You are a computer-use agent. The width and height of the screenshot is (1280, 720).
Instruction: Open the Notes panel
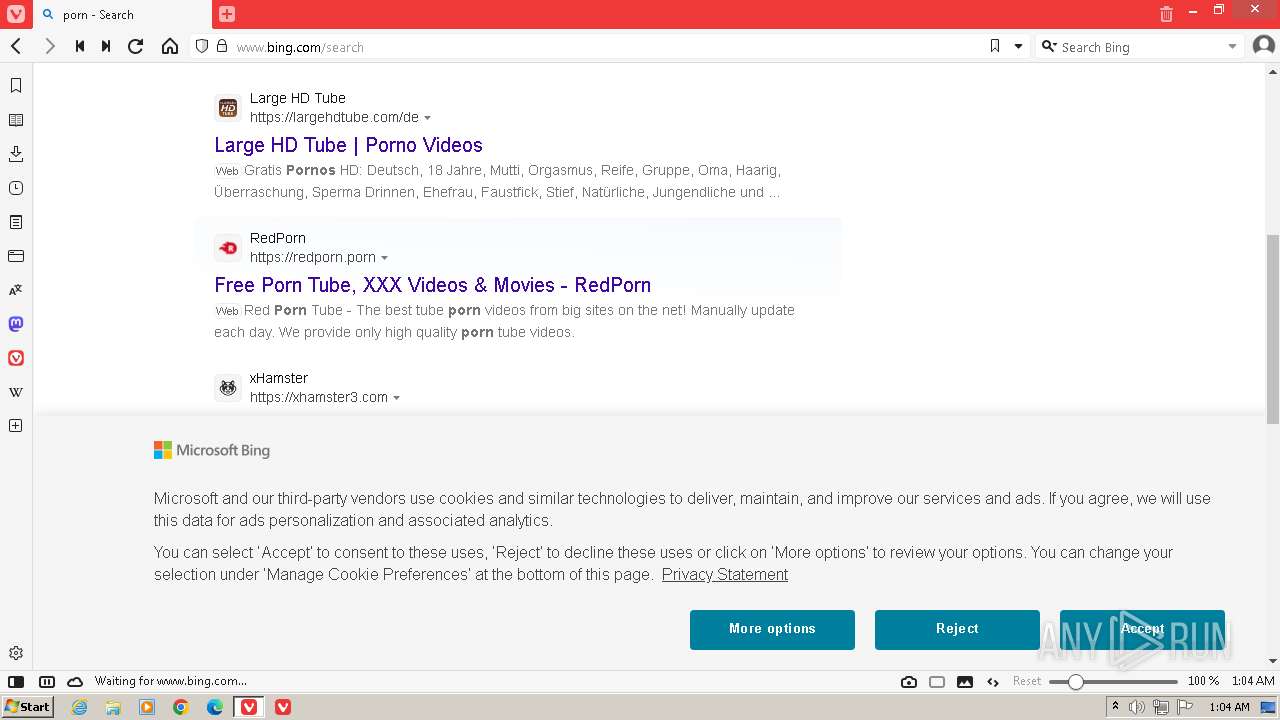[16, 222]
